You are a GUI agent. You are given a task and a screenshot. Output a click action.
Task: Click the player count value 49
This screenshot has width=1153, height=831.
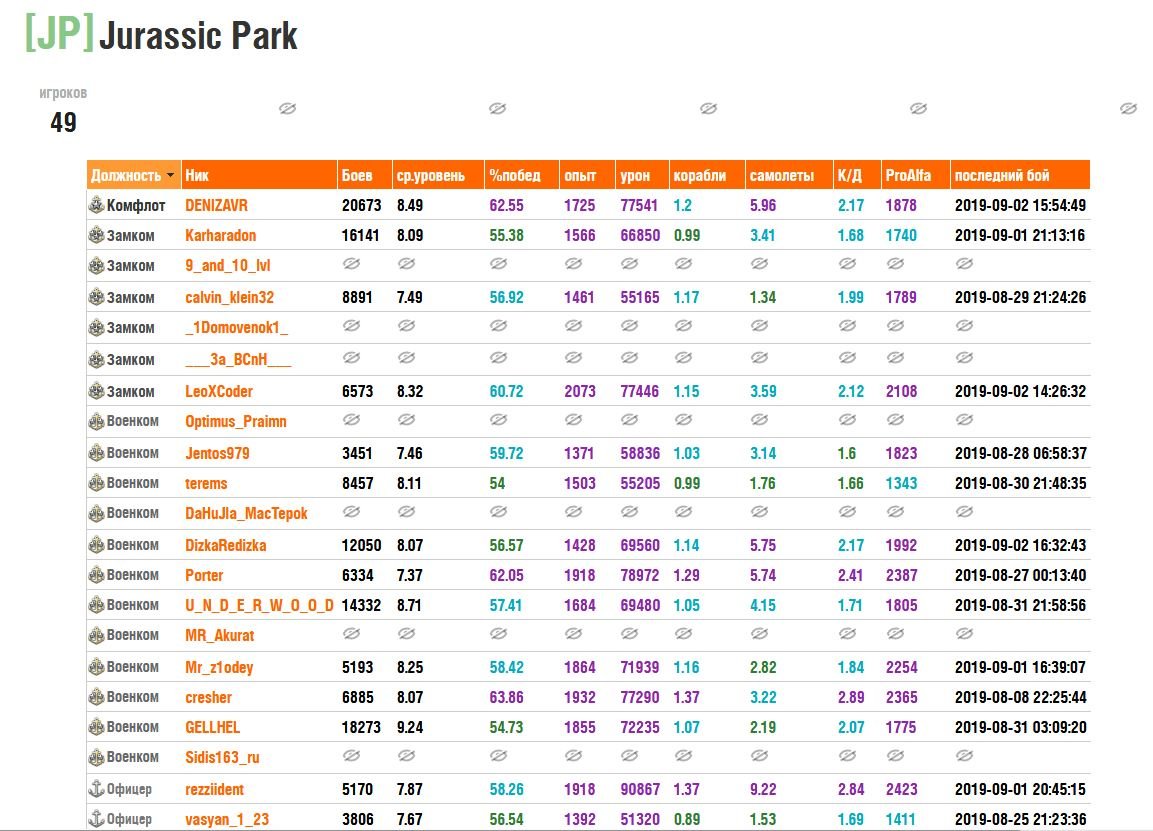point(63,122)
